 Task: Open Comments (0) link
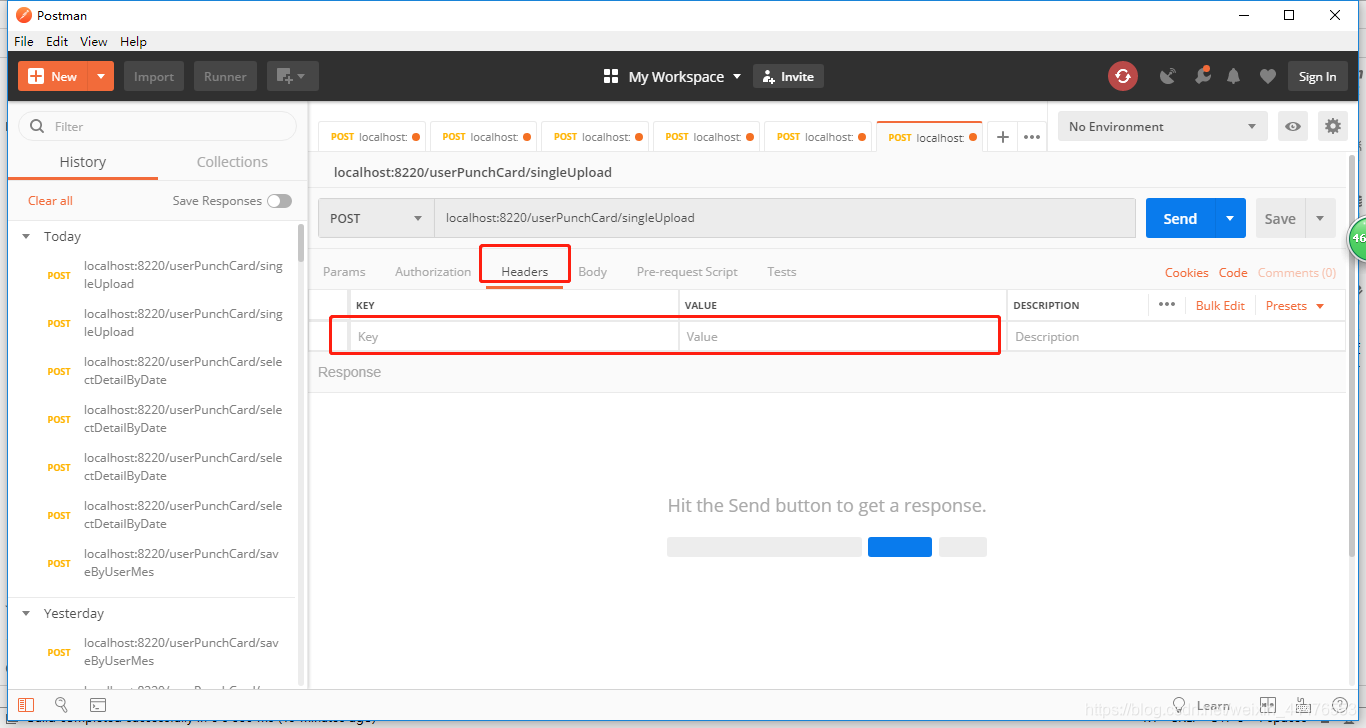click(x=1297, y=272)
